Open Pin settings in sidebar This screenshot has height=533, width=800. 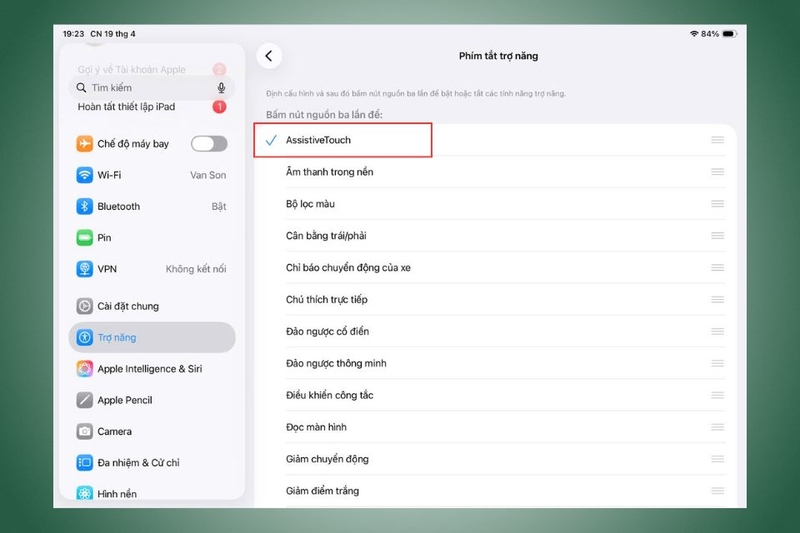152,238
